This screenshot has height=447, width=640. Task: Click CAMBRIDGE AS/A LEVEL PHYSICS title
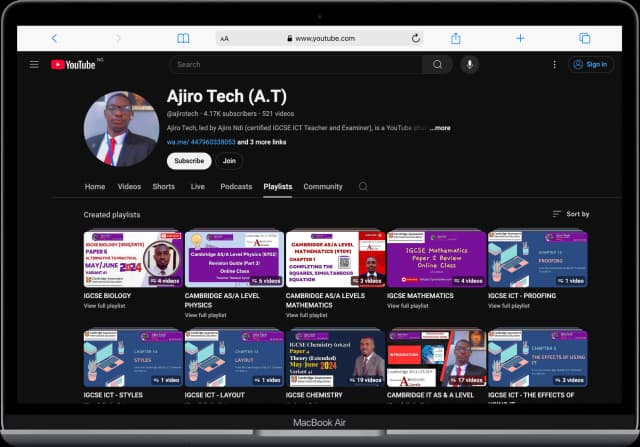click(x=222, y=300)
